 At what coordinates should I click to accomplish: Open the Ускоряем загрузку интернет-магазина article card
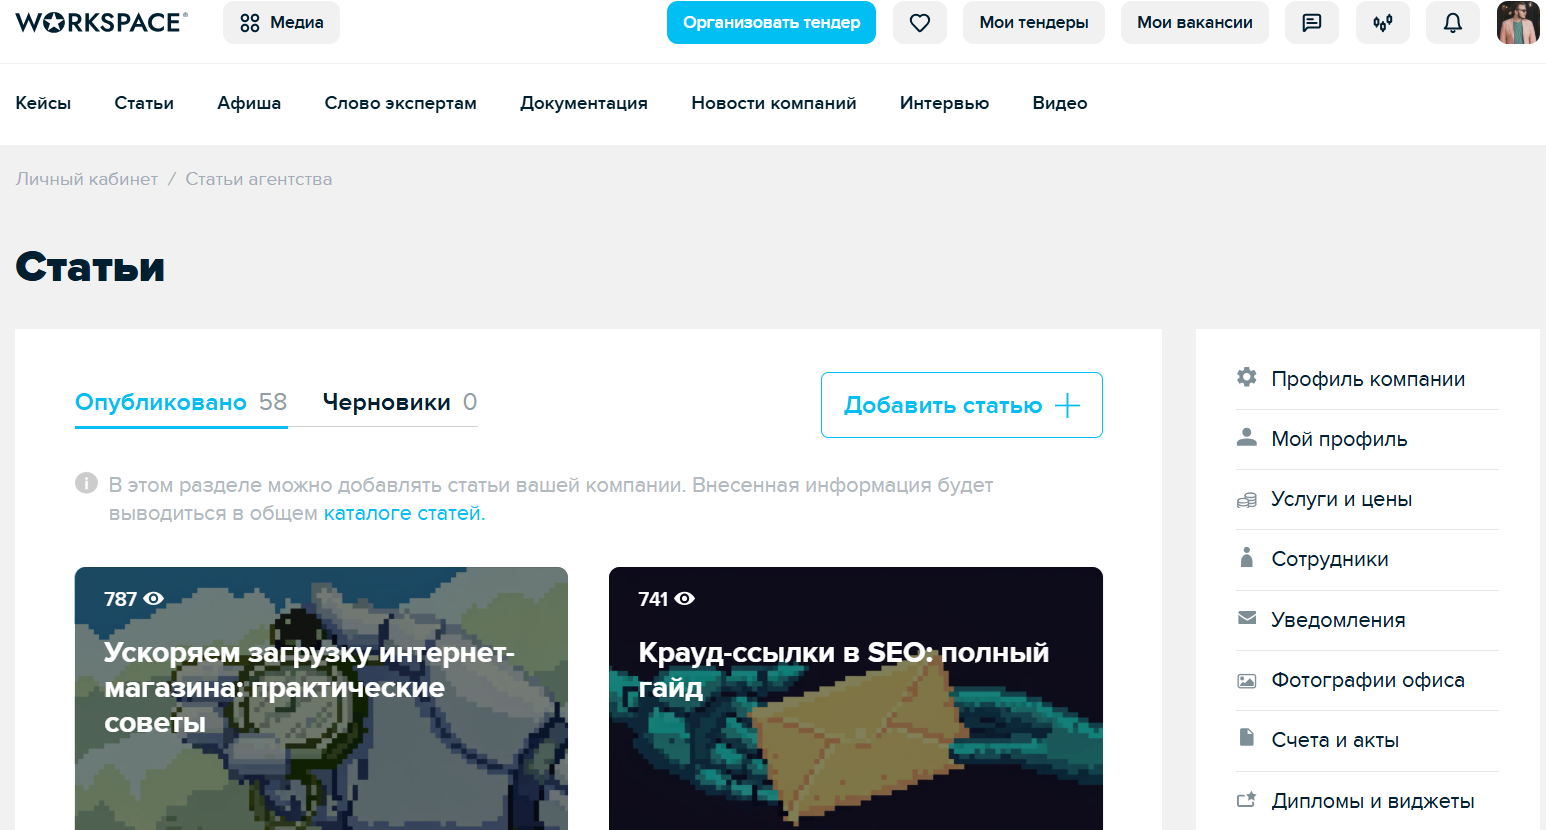(x=321, y=698)
